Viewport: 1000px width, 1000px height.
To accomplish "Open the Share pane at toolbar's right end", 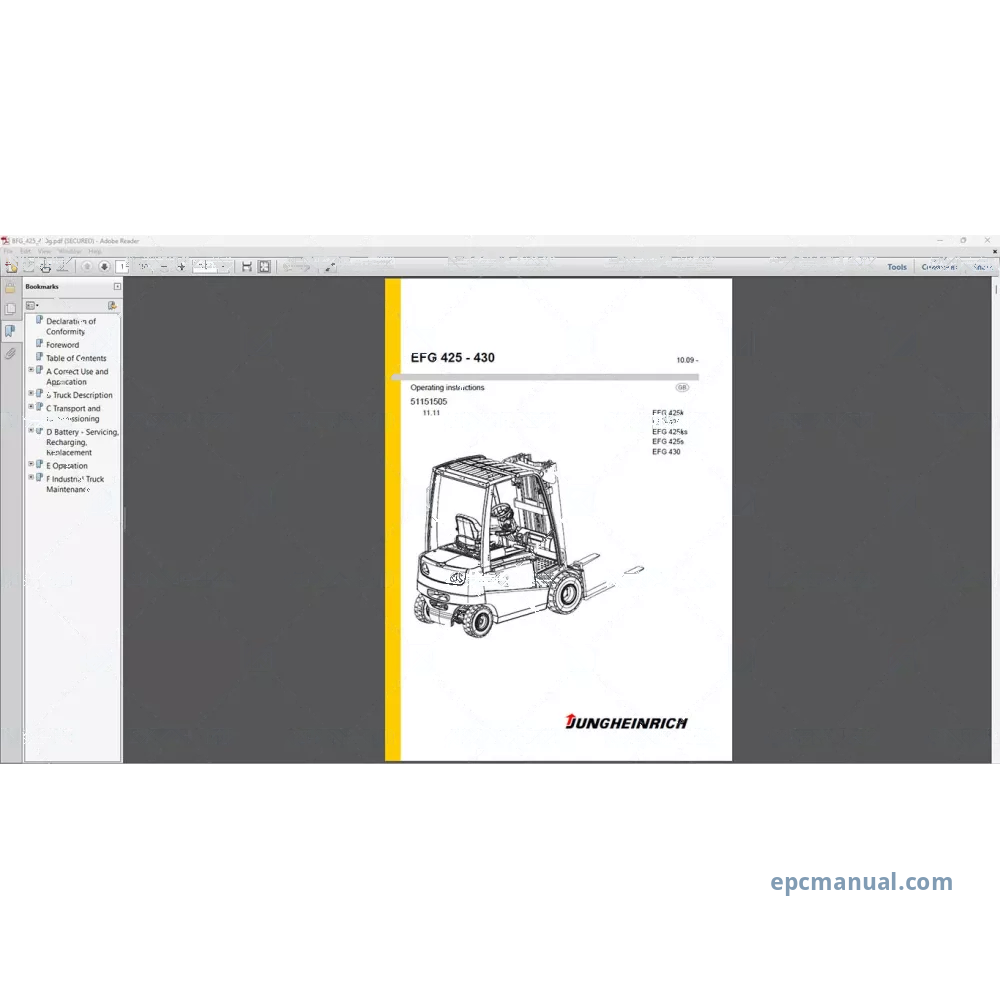I will [983, 267].
